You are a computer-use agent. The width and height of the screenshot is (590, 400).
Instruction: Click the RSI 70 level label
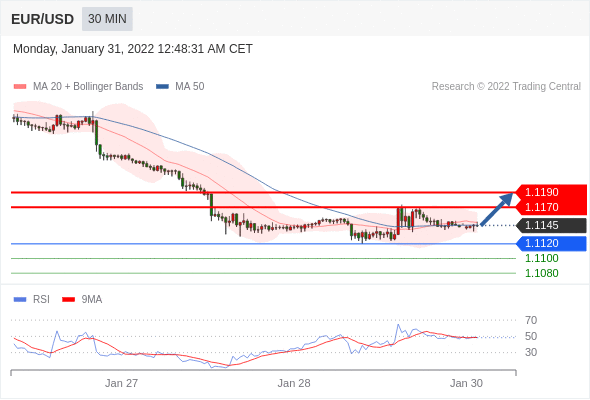(x=531, y=321)
